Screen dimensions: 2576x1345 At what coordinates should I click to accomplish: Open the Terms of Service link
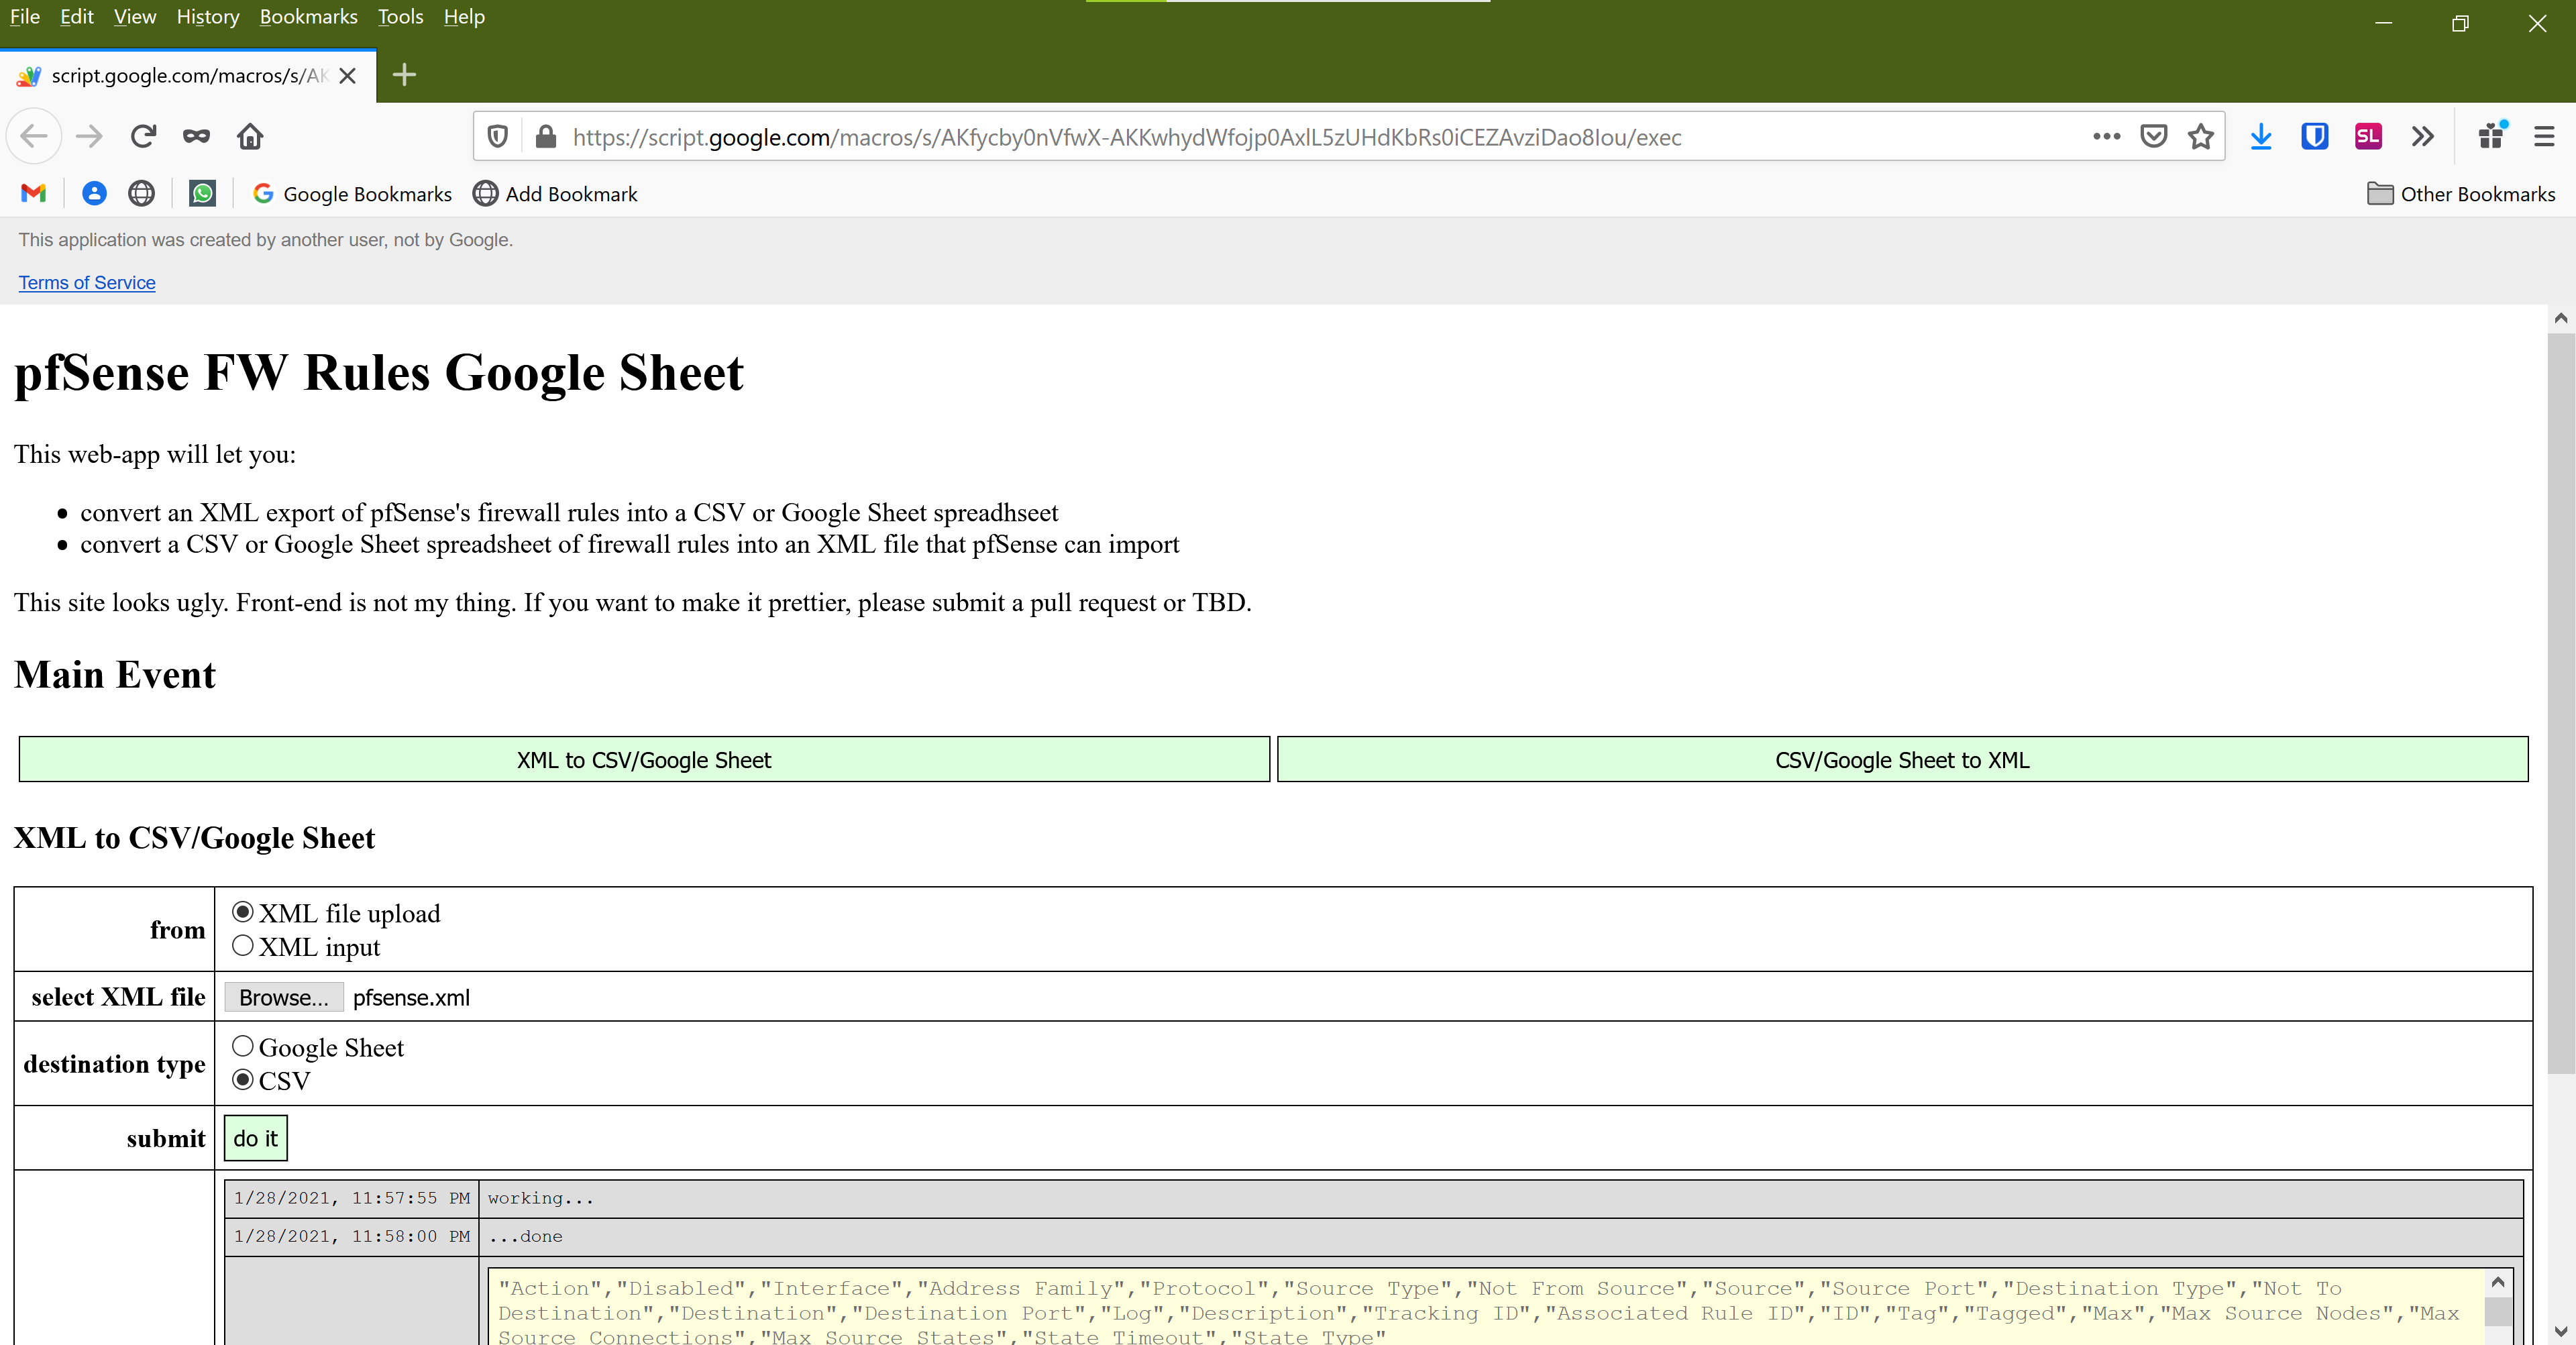click(x=87, y=283)
